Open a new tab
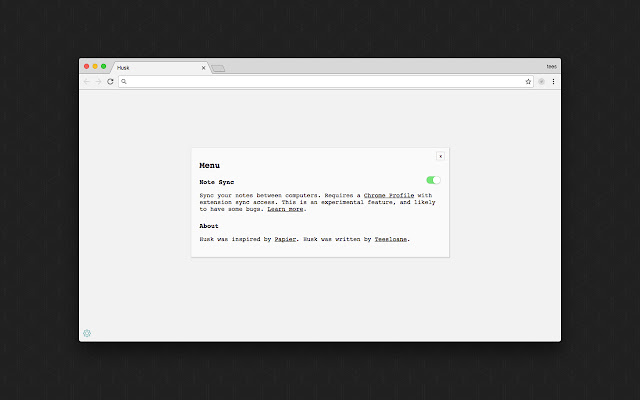This screenshot has width=640, height=400. 218,69
